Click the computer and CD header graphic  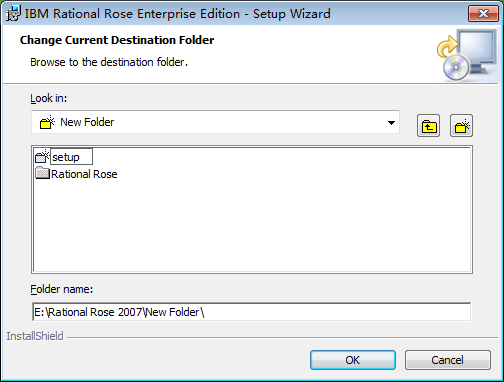pyautogui.click(x=467, y=55)
